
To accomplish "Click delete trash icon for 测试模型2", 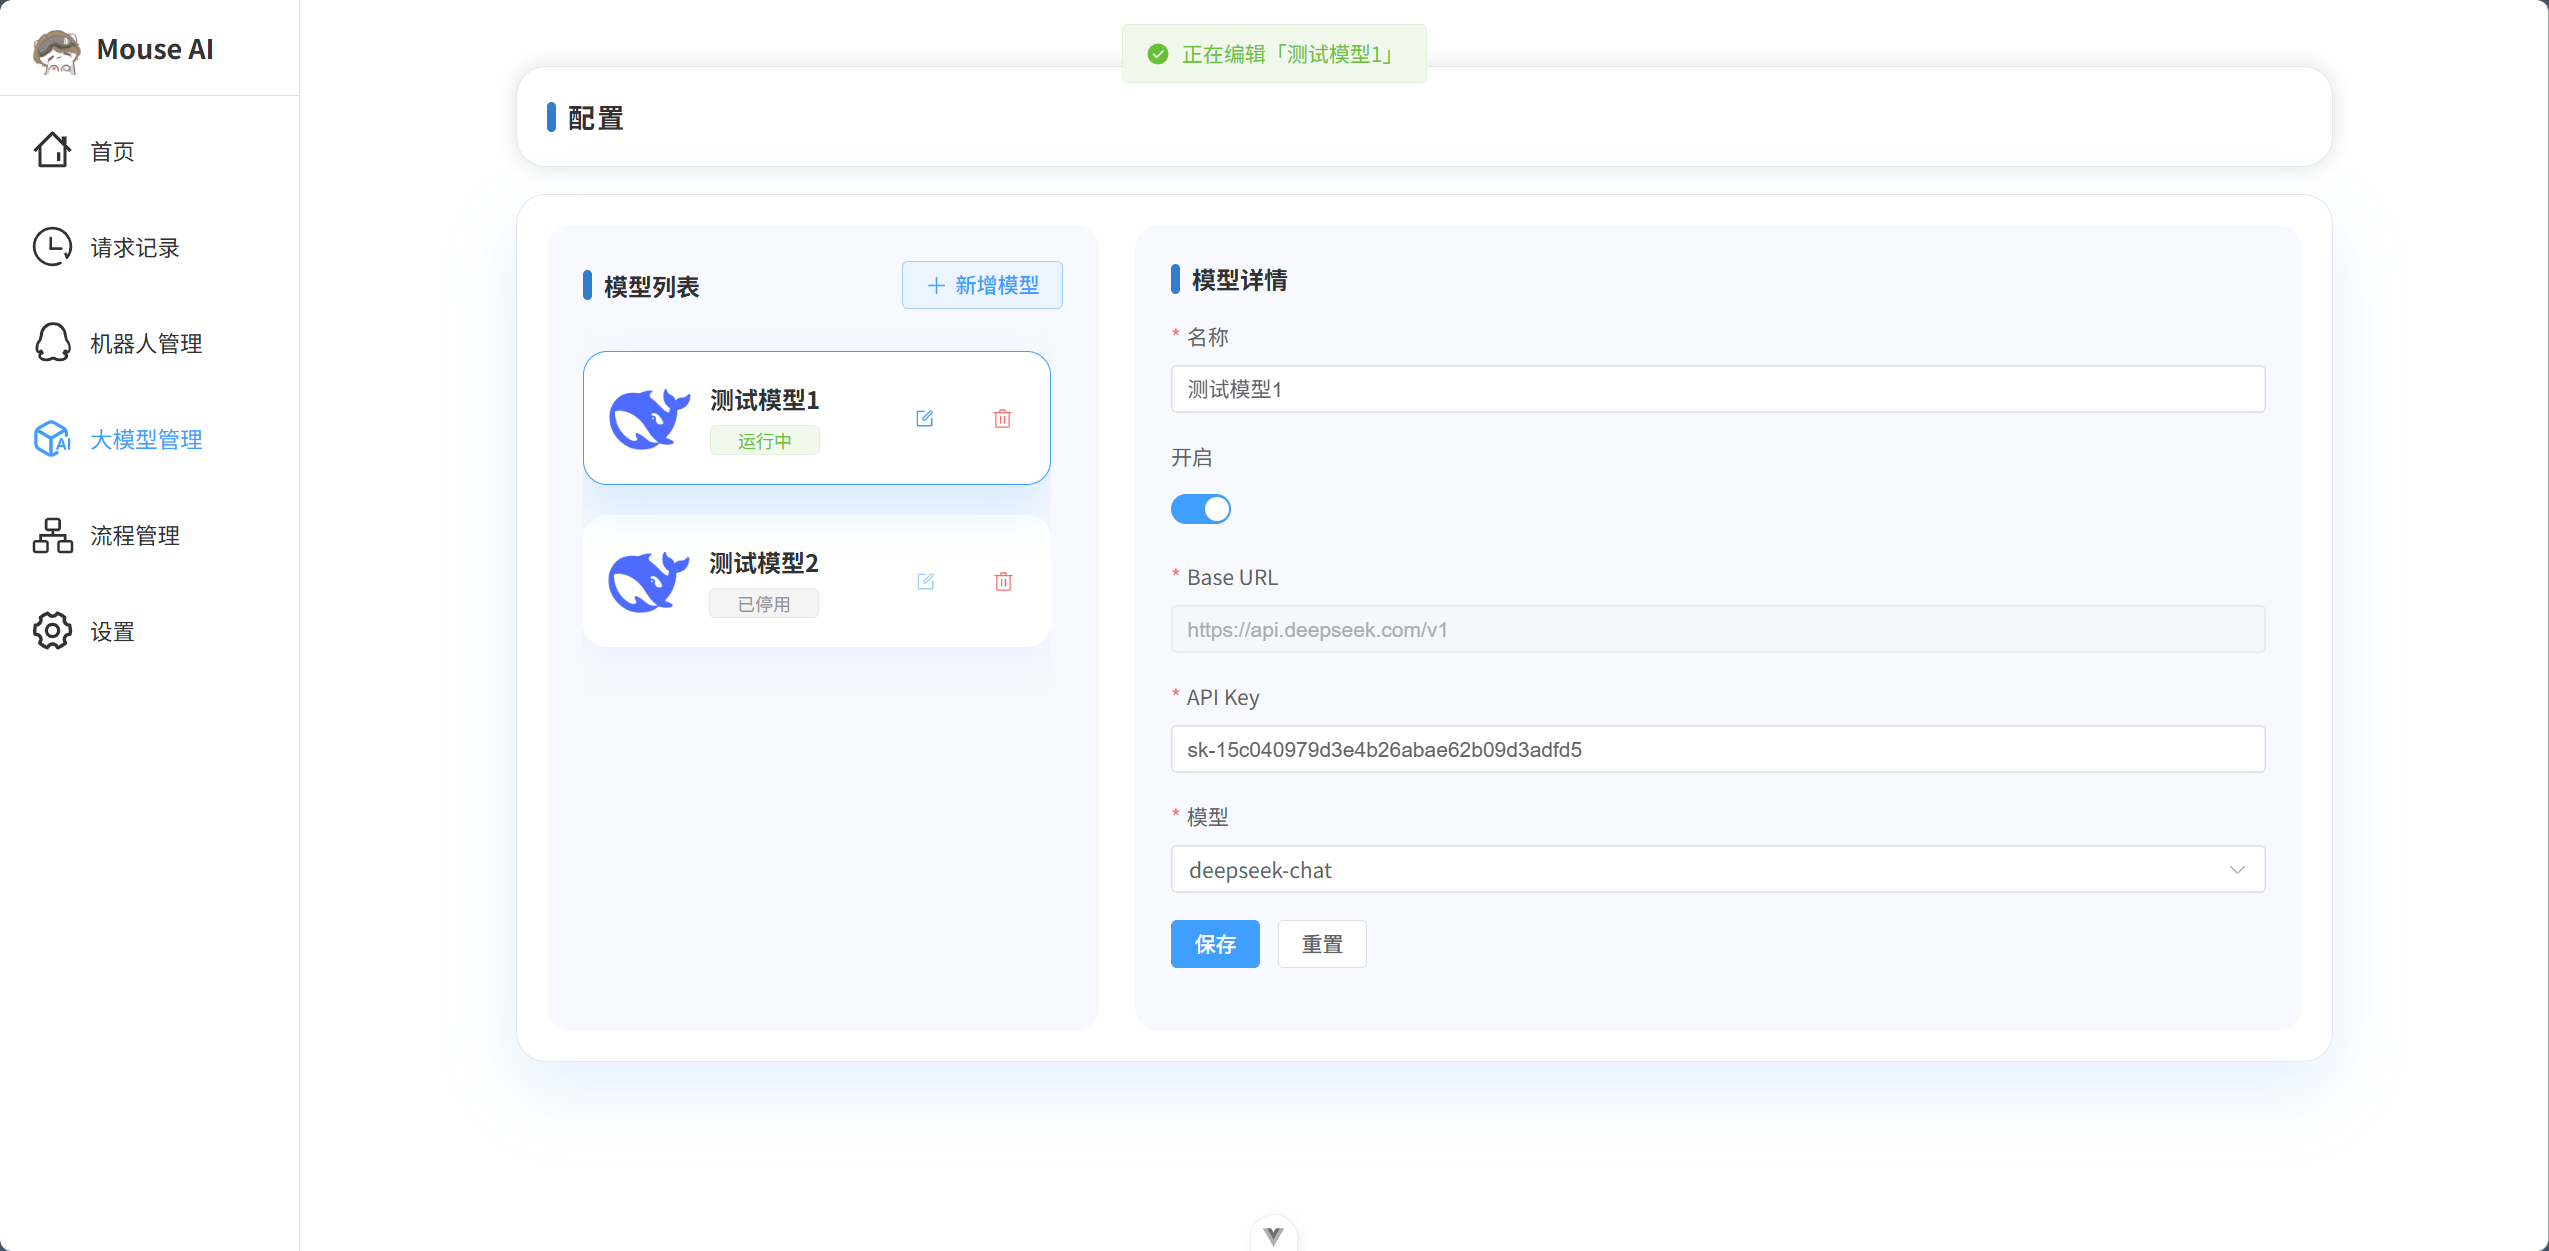I will 1003,582.
